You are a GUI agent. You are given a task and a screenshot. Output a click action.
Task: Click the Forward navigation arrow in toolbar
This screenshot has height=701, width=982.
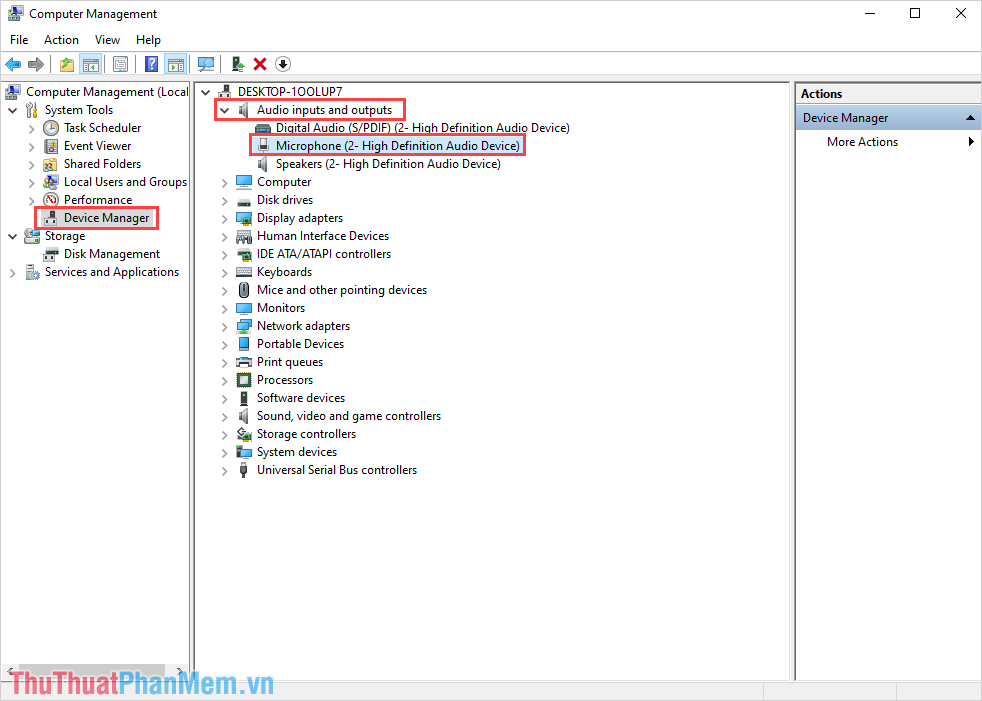(x=37, y=63)
